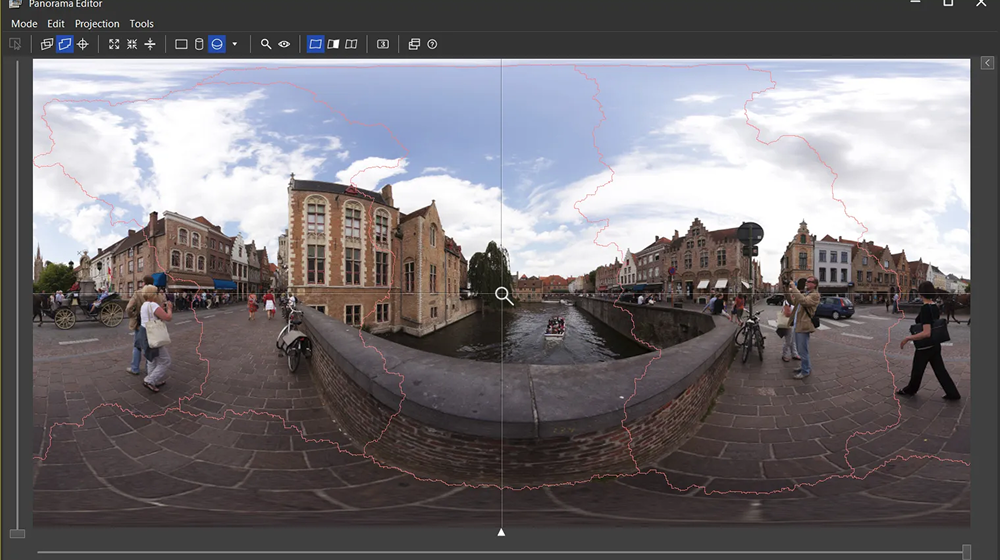Viewport: 1000px width, 560px height.
Task: Toggle the mask seam edit mode
Action: 65,44
